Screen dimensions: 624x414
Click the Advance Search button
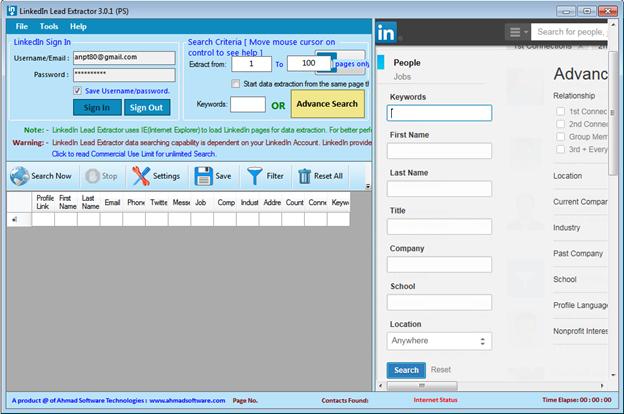point(327,104)
